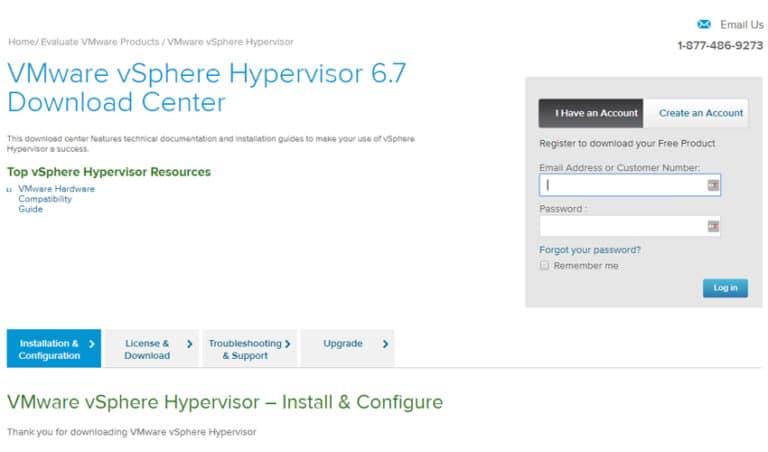Viewport: 768px width, 452px height.
Task: Click the Log in button
Action: click(x=725, y=288)
